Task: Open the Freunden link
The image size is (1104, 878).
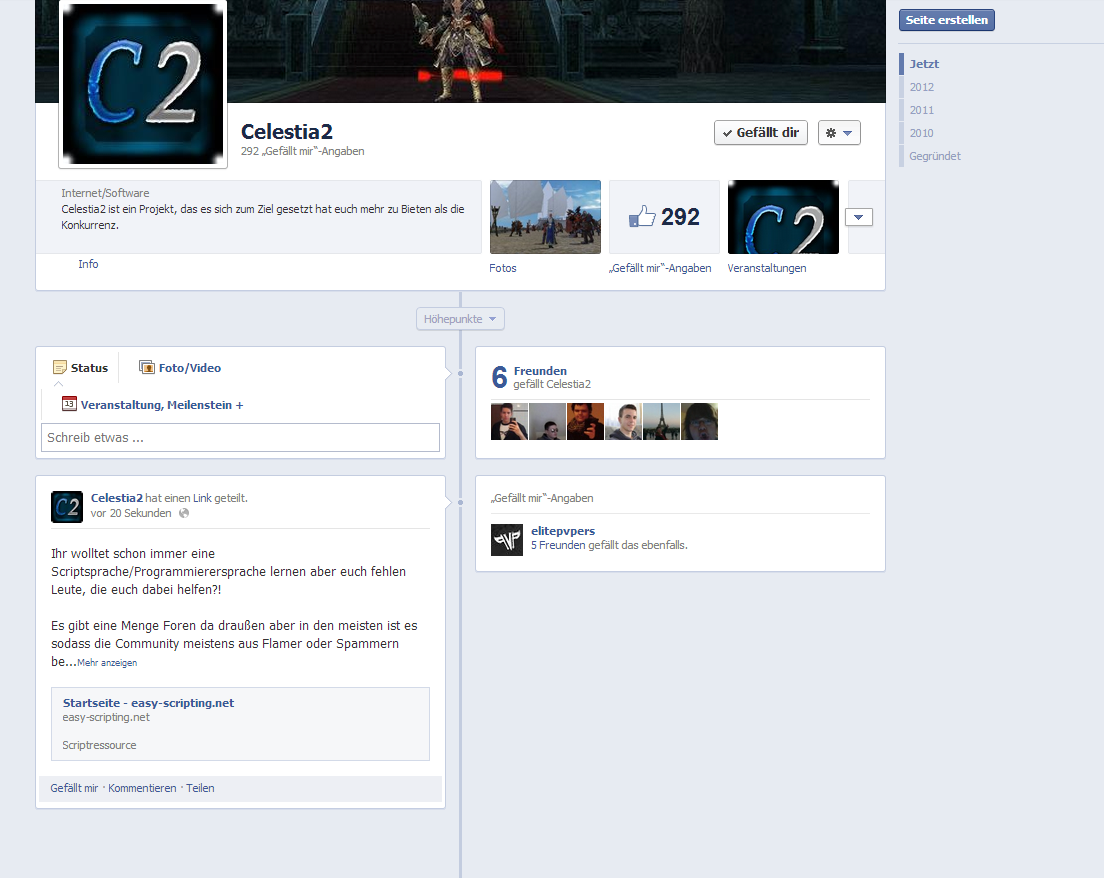Action: click(x=540, y=371)
